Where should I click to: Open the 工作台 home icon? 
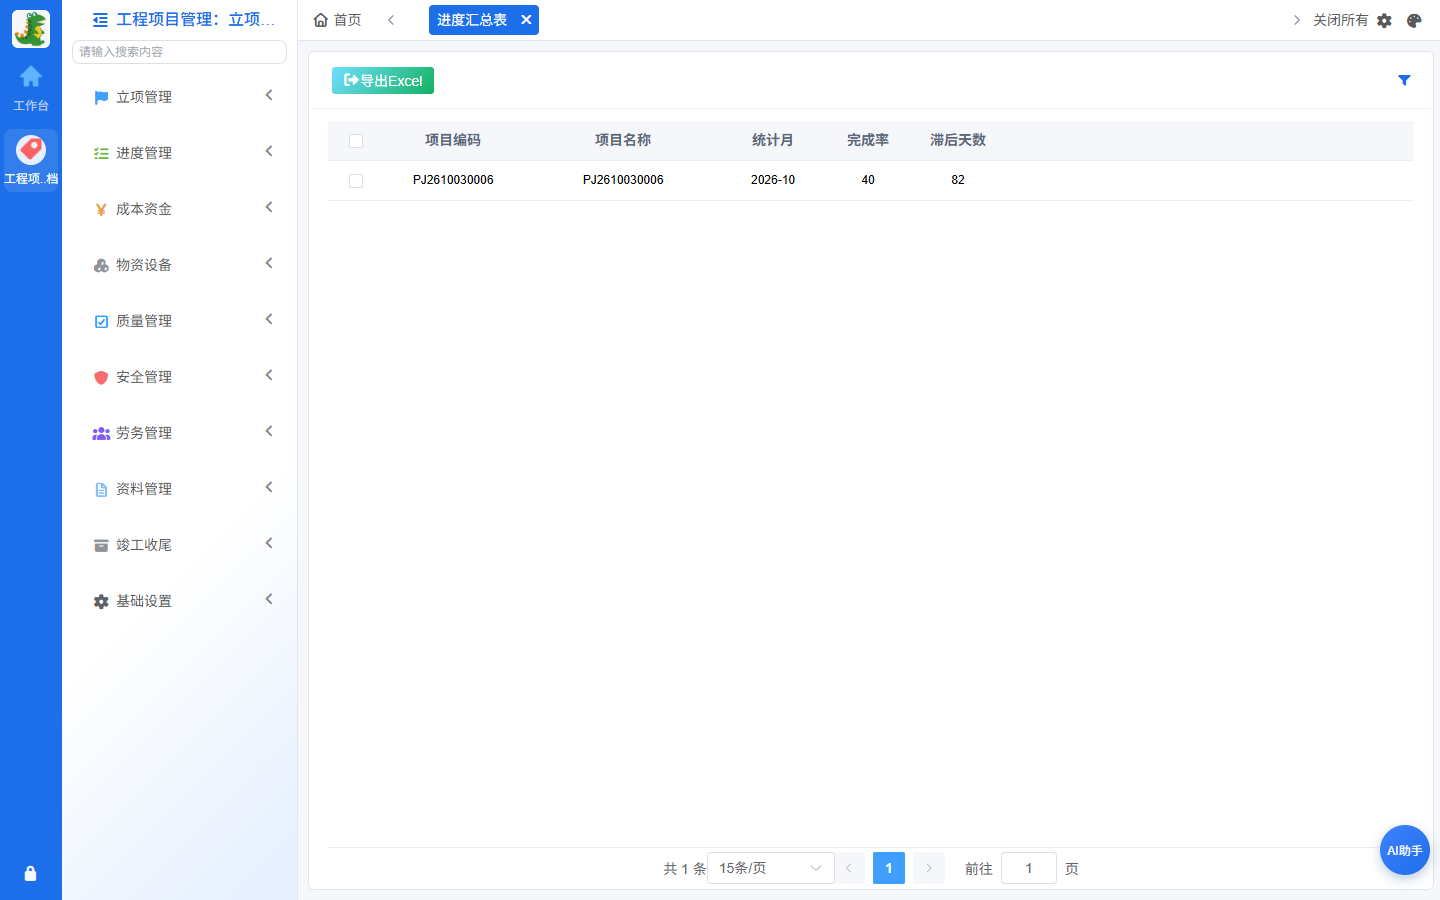[31, 77]
